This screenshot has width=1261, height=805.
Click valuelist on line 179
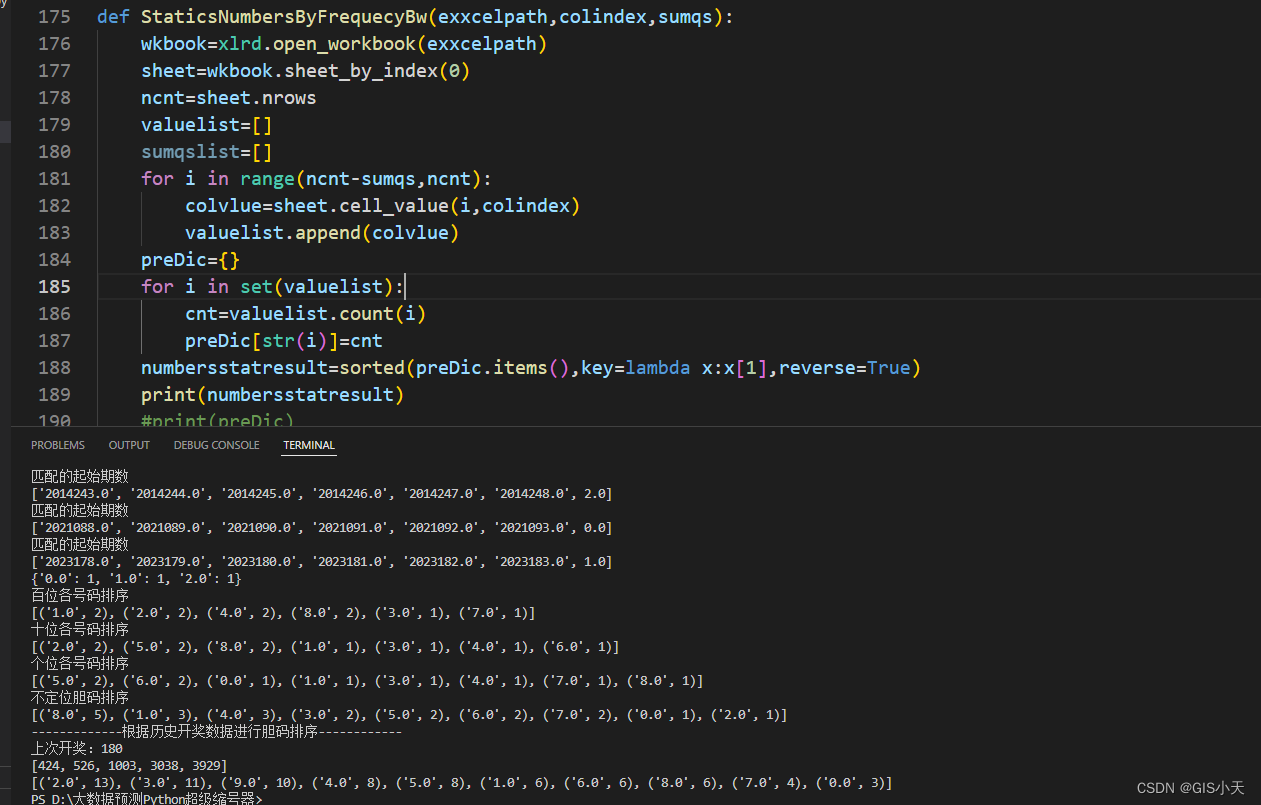[x=190, y=125]
